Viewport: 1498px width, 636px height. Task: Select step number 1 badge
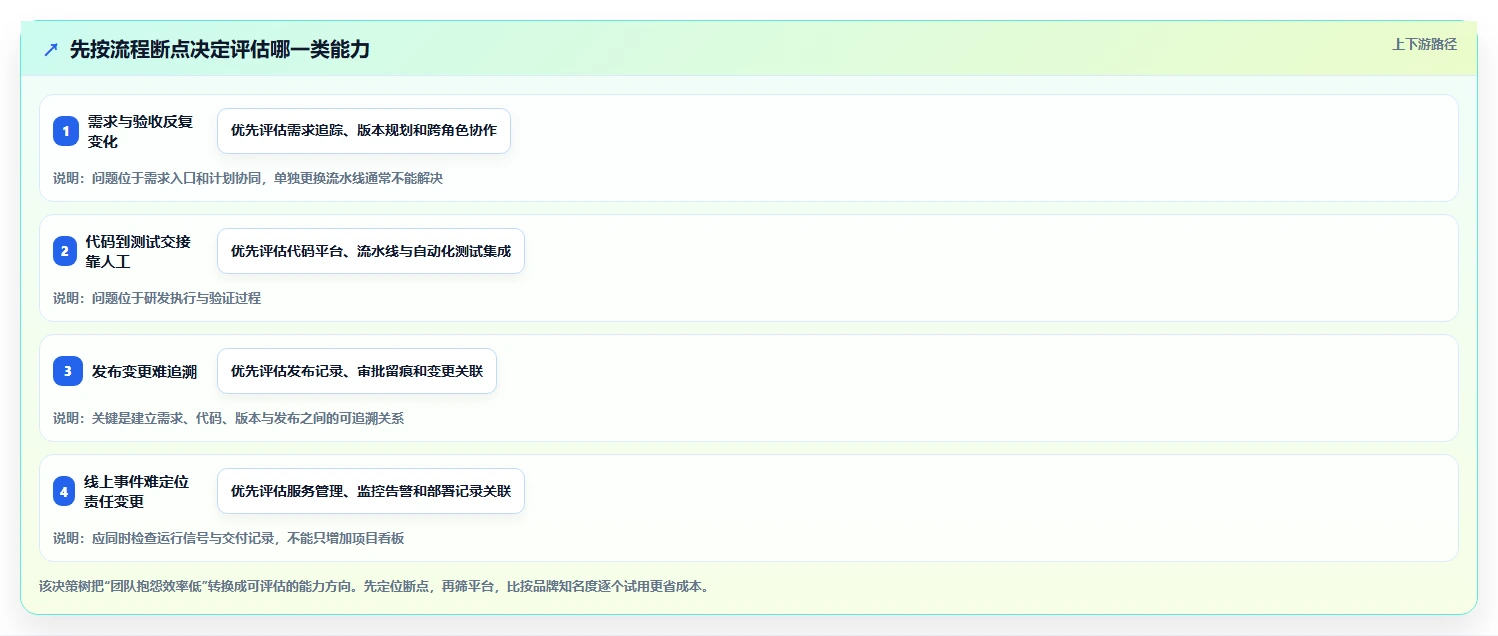pyautogui.click(x=66, y=131)
